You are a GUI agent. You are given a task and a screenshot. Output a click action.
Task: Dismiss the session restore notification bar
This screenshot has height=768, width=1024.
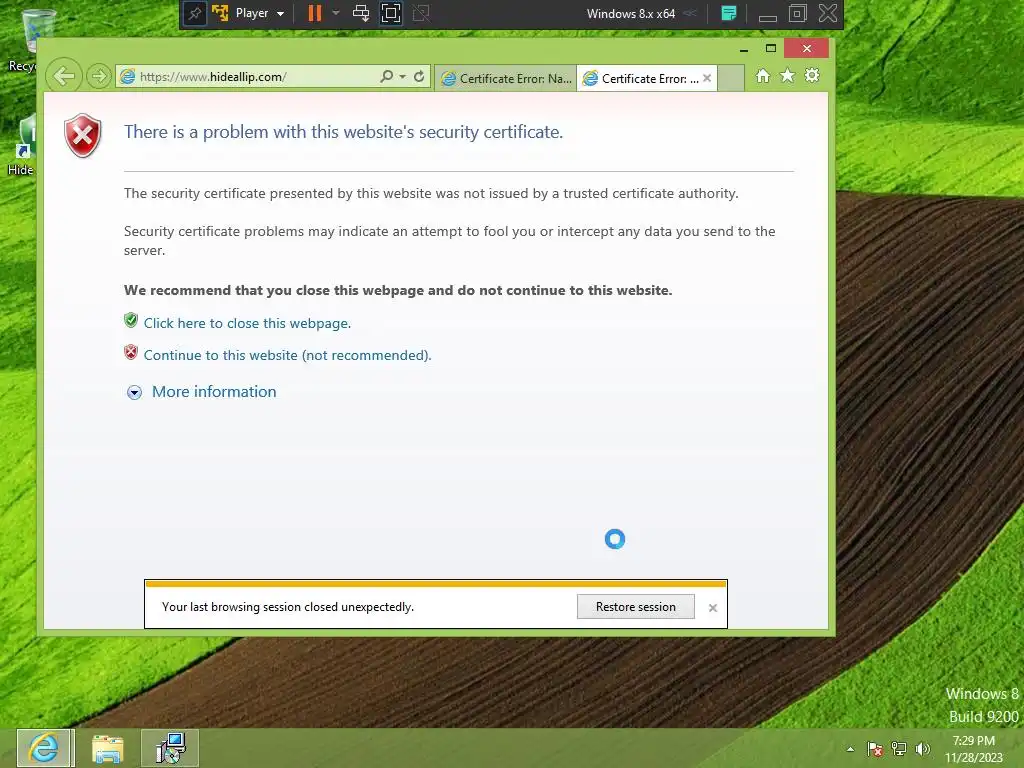712,607
